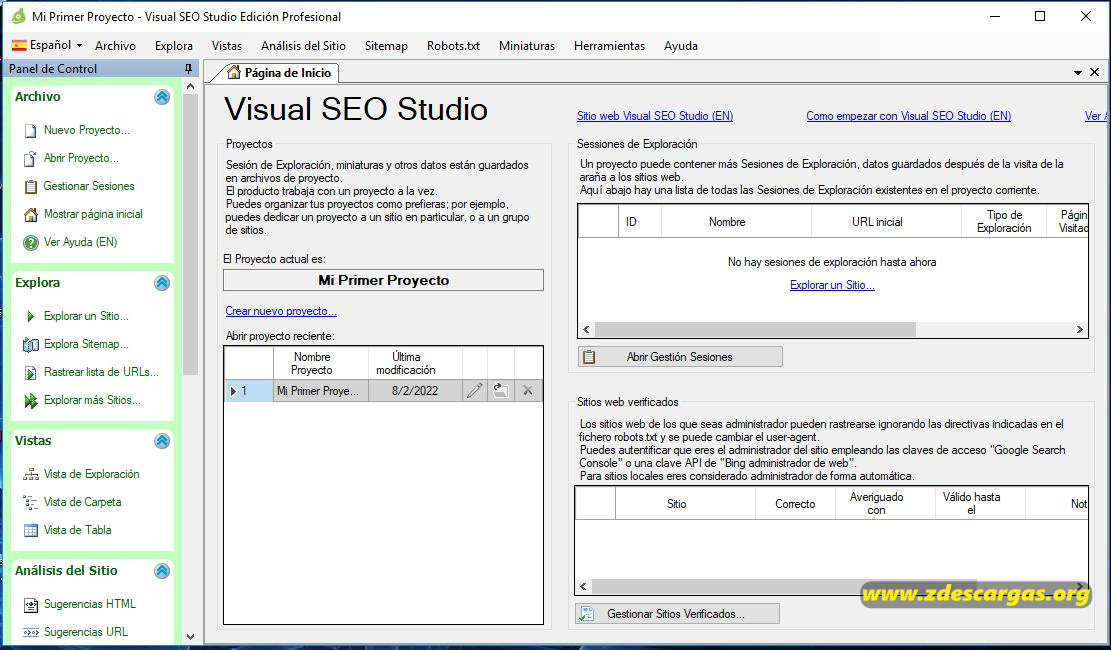The width and height of the screenshot is (1111, 650).
Task: Click the 8/2/2022 date cell
Action: coord(415,391)
